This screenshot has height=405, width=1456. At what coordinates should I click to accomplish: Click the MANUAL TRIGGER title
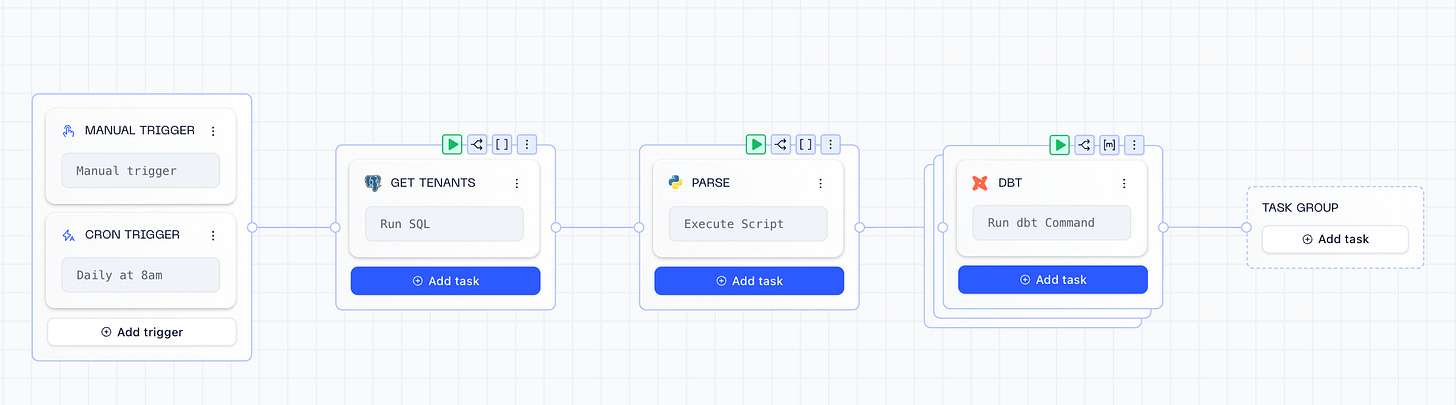click(140, 131)
